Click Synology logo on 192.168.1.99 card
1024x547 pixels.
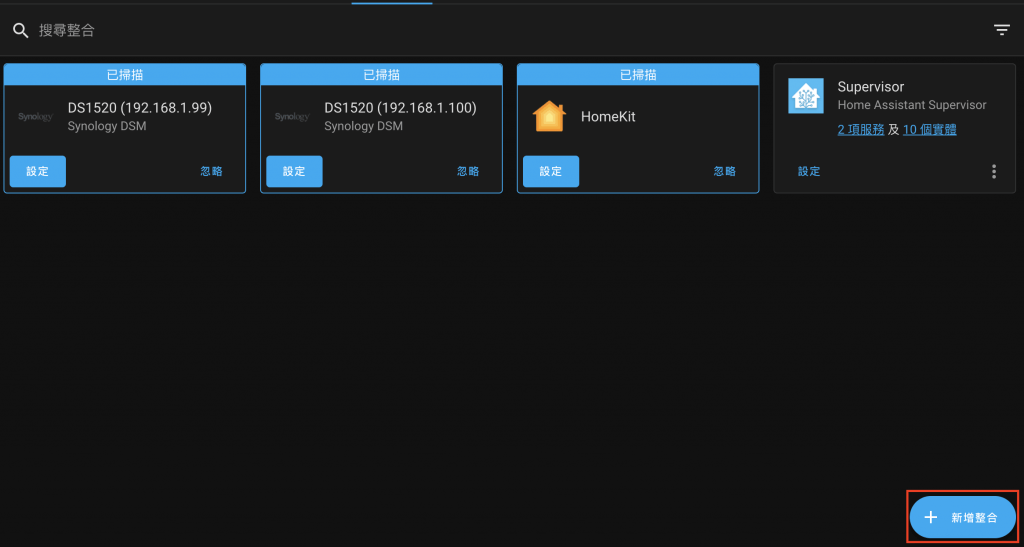click(x=36, y=117)
